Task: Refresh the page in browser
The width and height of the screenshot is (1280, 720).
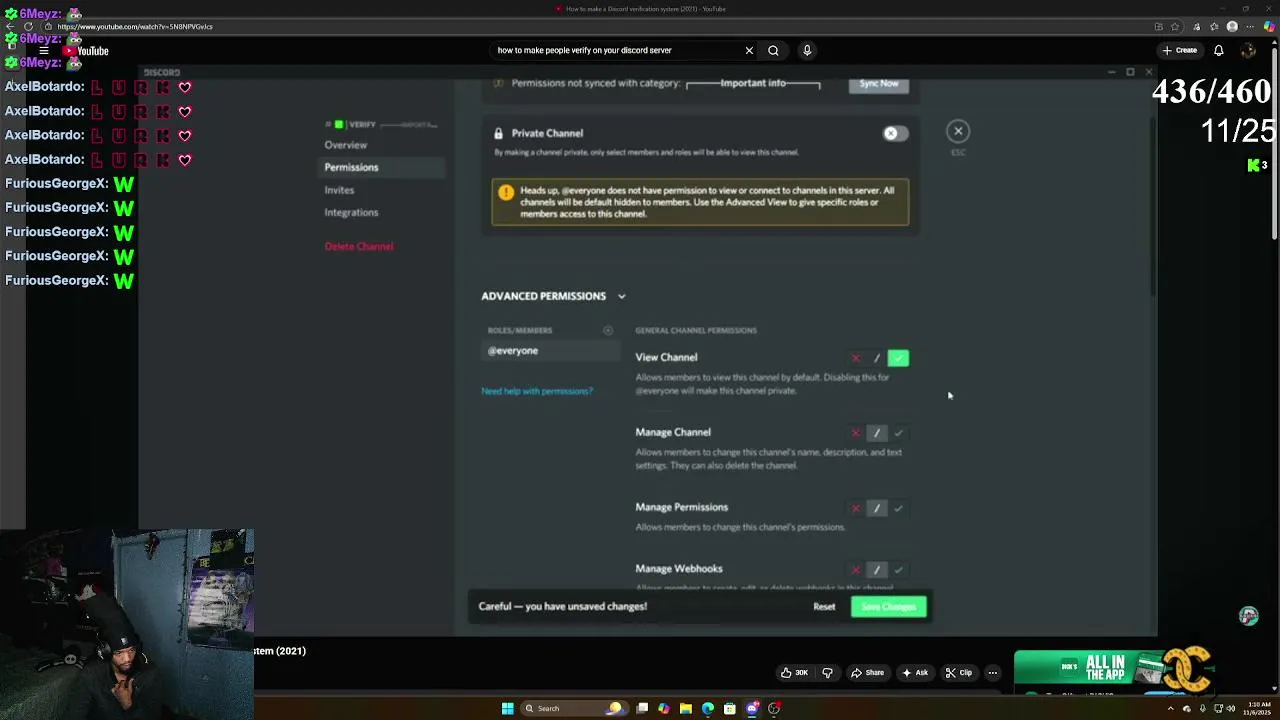Action: (x=28, y=27)
